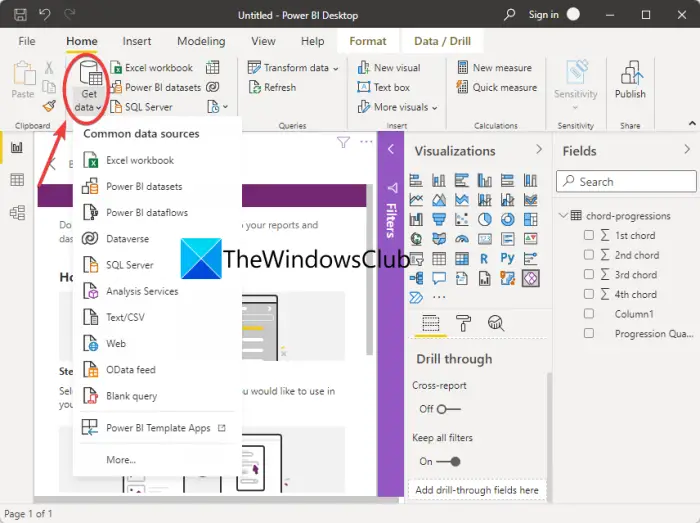This screenshot has height=523, width=700.
Task: Switch to the View tab
Action: pos(263,41)
